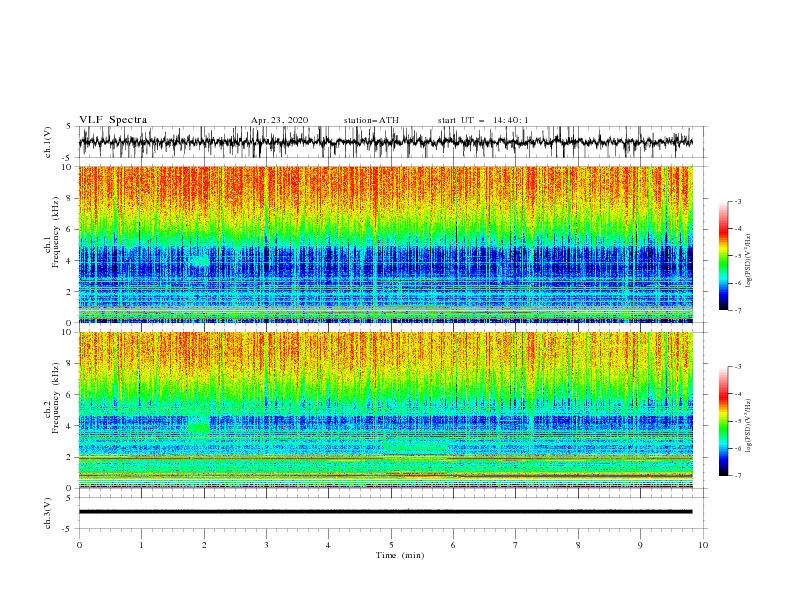792x612 pixels.
Task: Click the ch.2 spectrogram color scale bar
Action: click(x=723, y=421)
